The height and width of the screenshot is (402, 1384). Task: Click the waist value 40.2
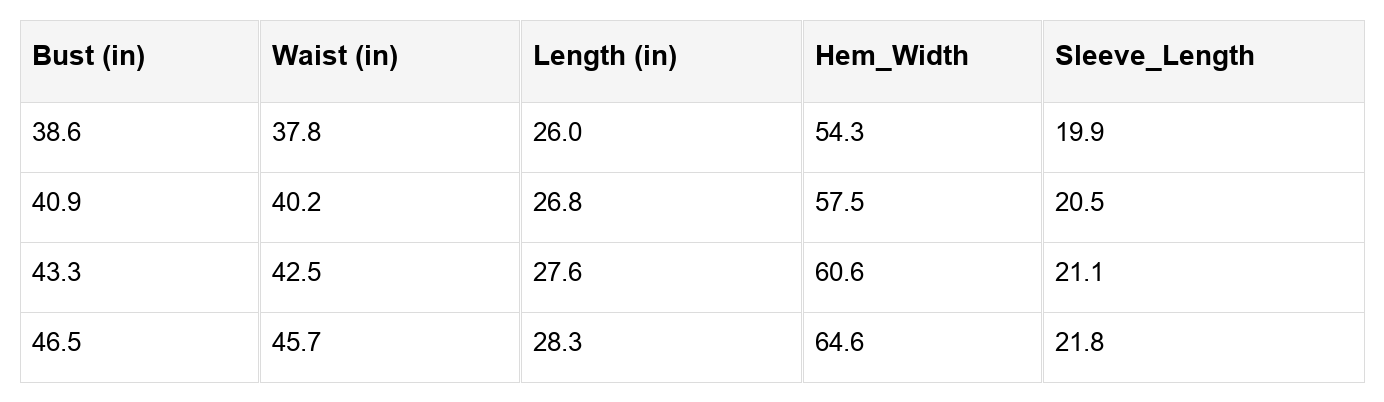point(297,203)
